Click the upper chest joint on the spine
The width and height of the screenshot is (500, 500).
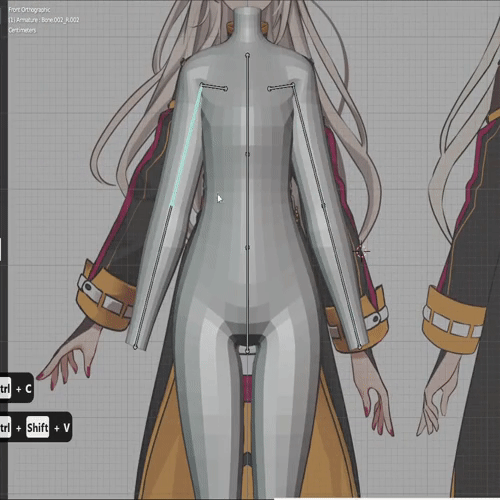(x=247, y=154)
